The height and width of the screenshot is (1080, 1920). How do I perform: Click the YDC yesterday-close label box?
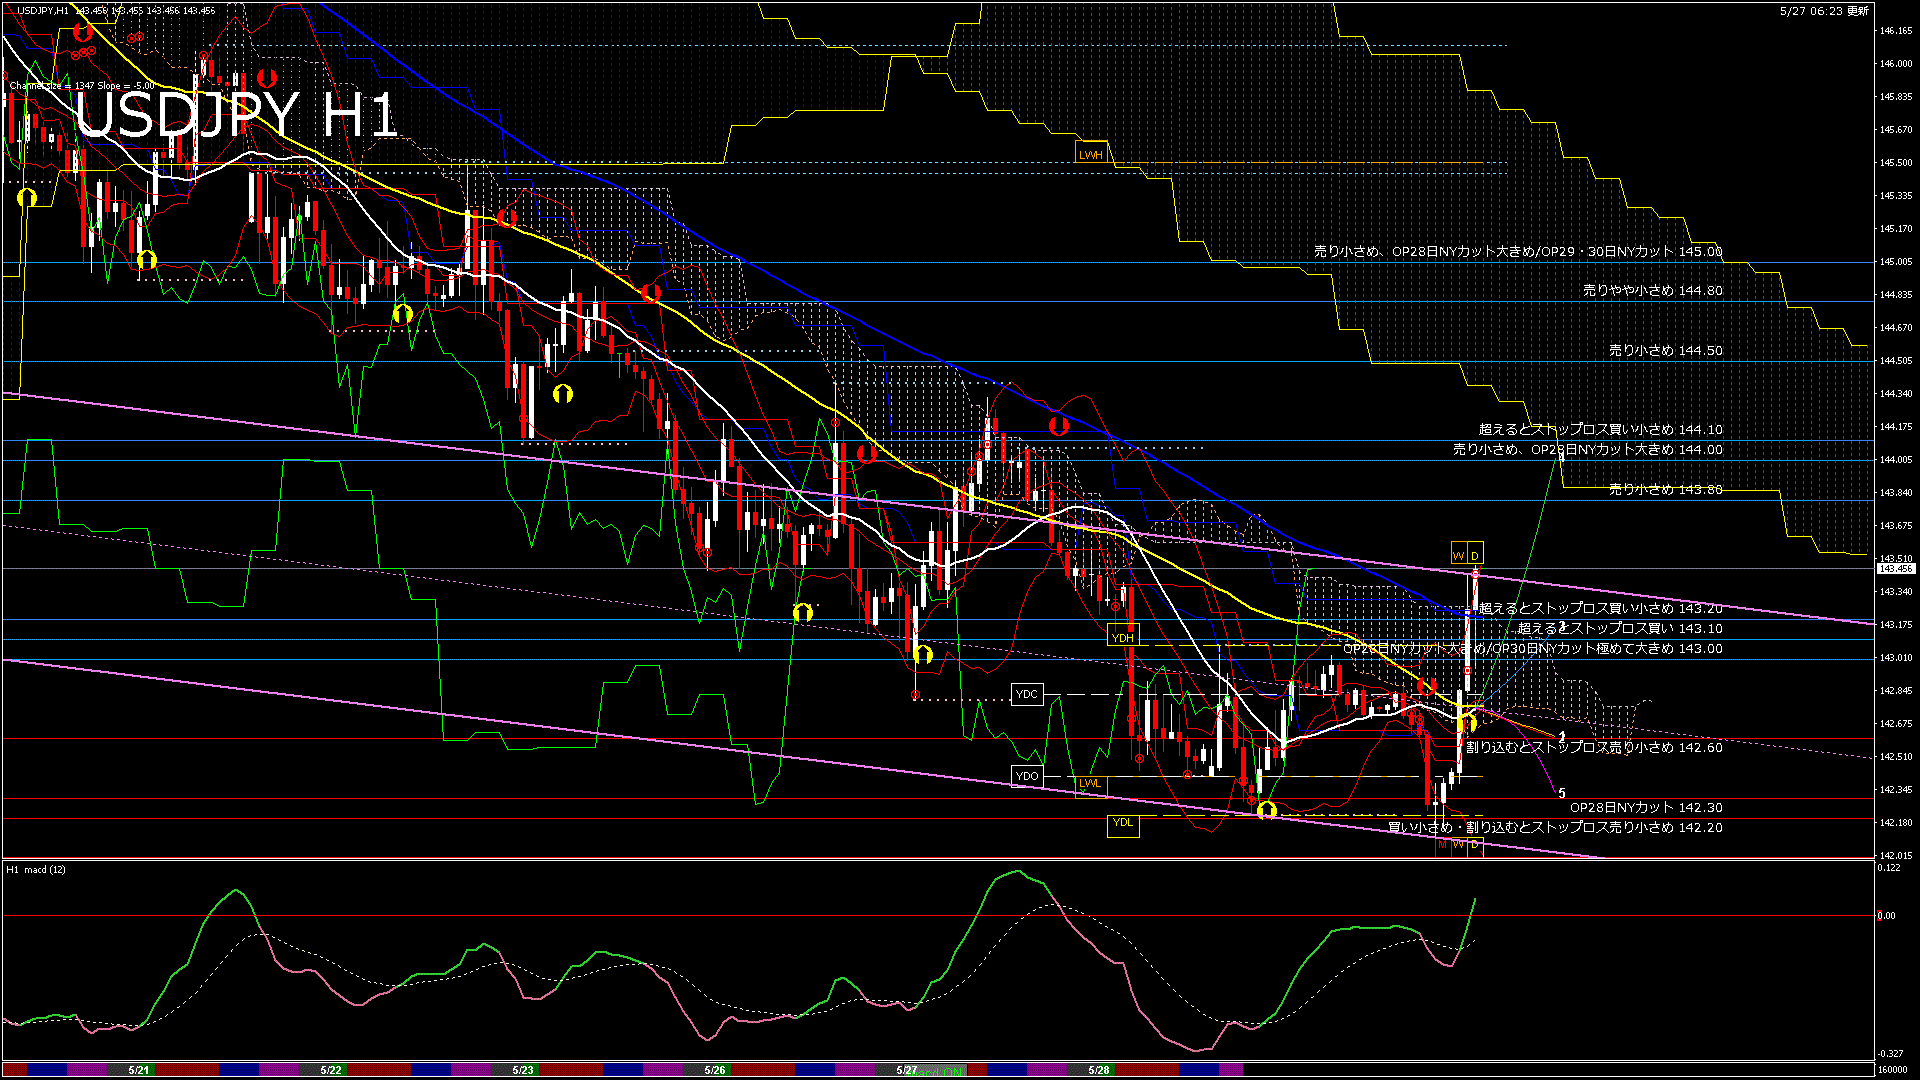pyautogui.click(x=1027, y=694)
